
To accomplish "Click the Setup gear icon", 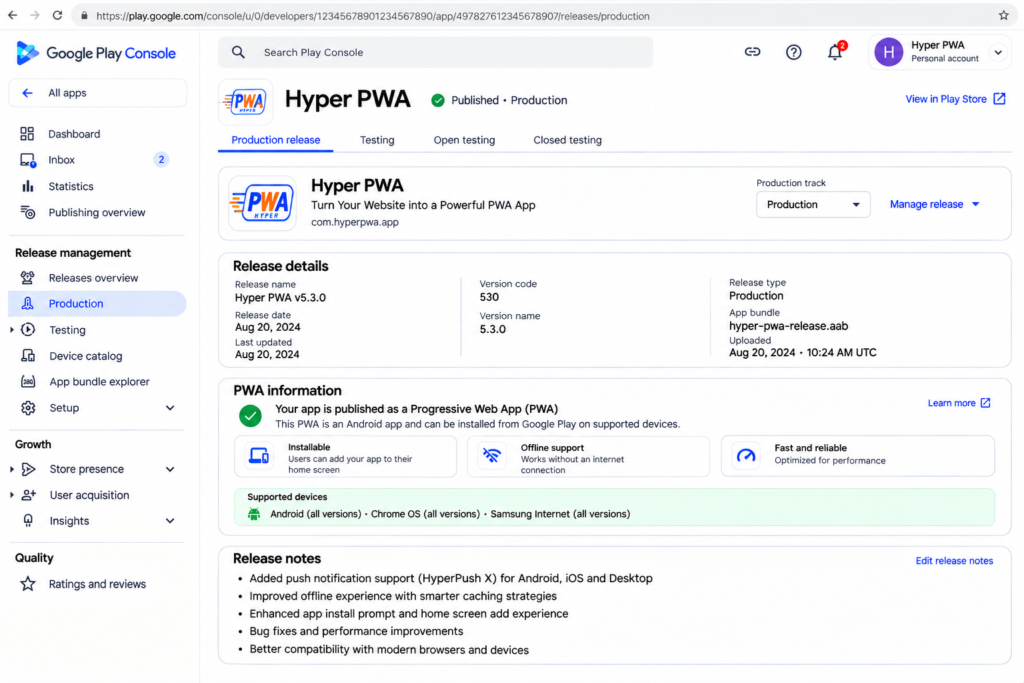I will (28, 407).
